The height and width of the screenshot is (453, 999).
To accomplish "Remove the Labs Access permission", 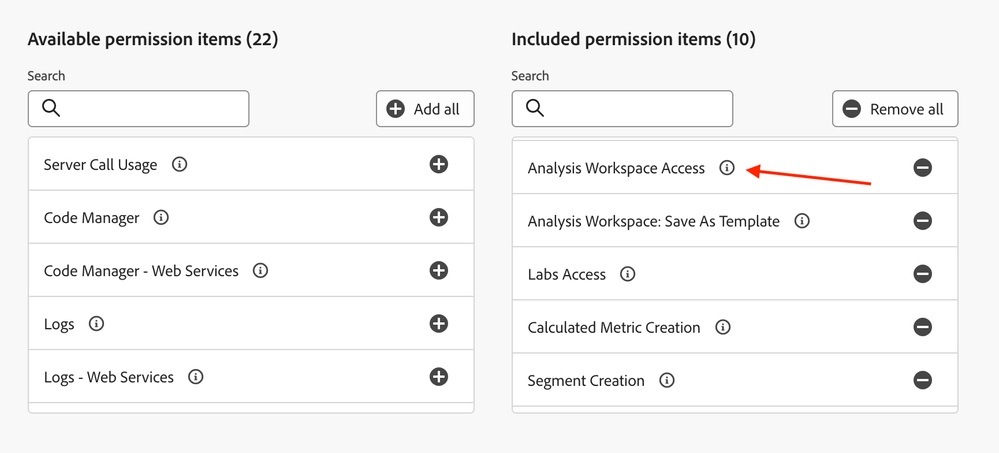I will pyautogui.click(x=922, y=274).
